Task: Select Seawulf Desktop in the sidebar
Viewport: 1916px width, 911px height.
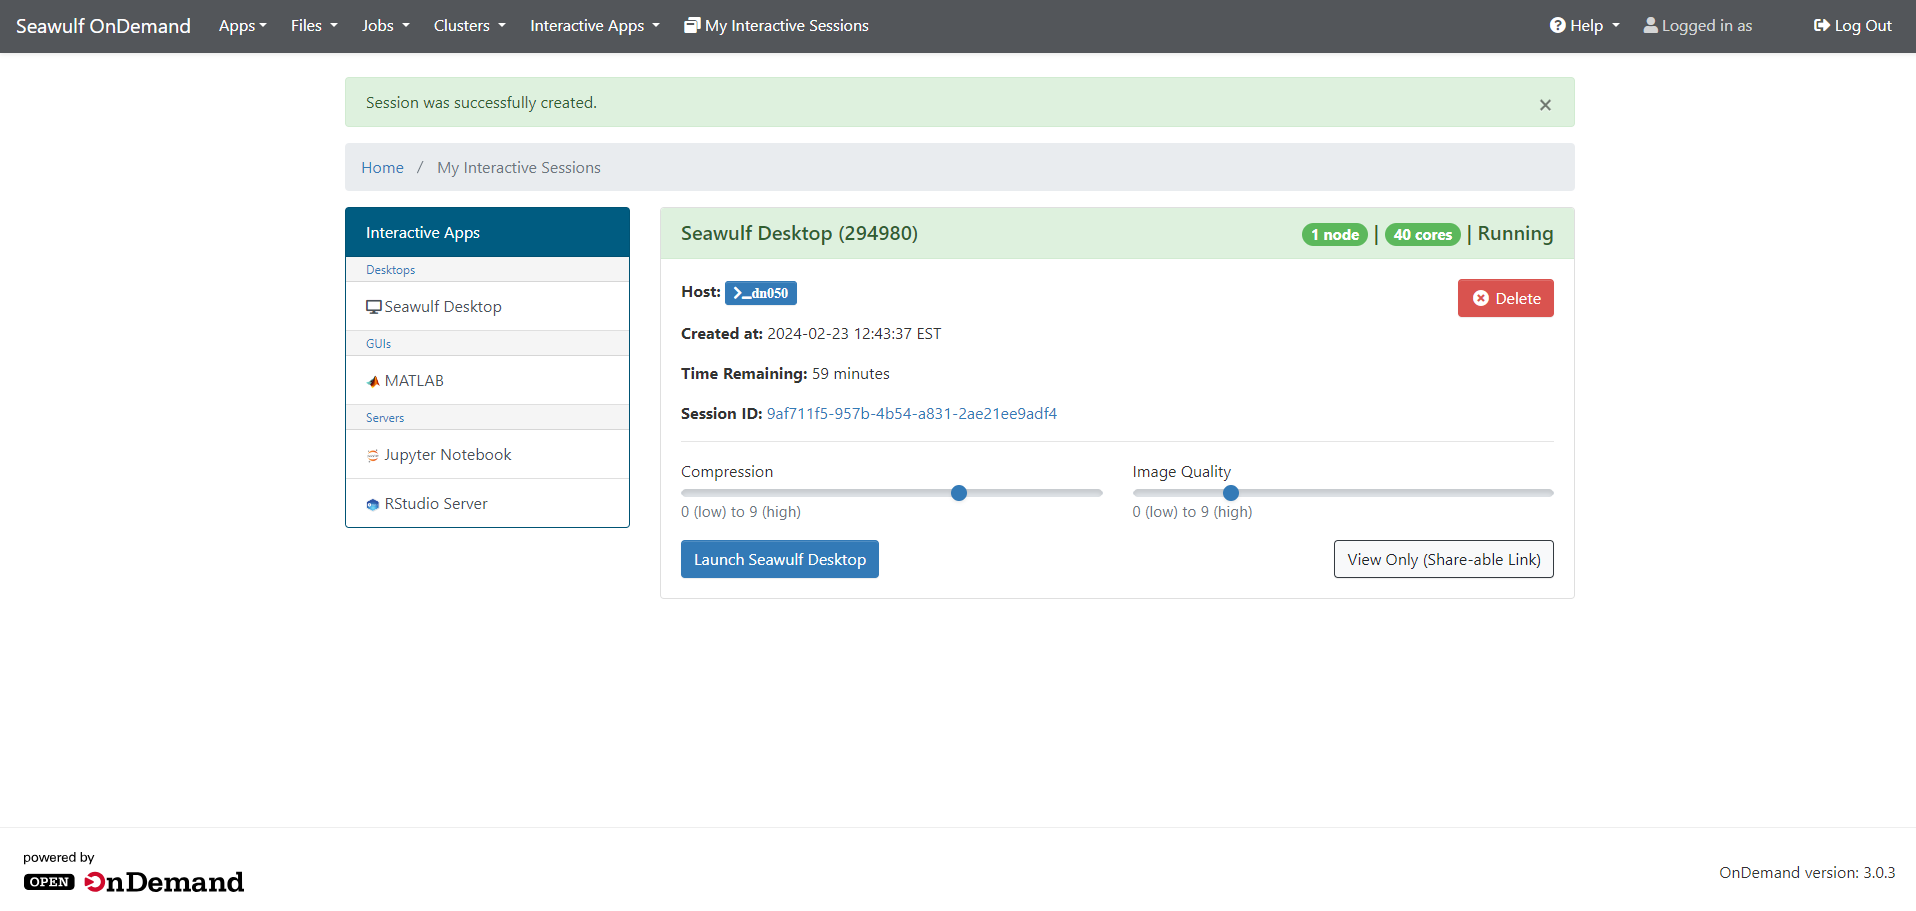Action: pos(487,307)
